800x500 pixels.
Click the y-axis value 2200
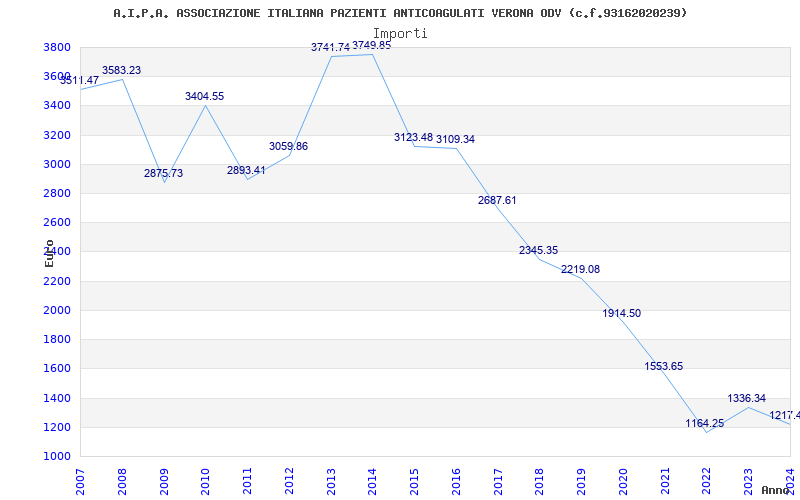coord(58,281)
